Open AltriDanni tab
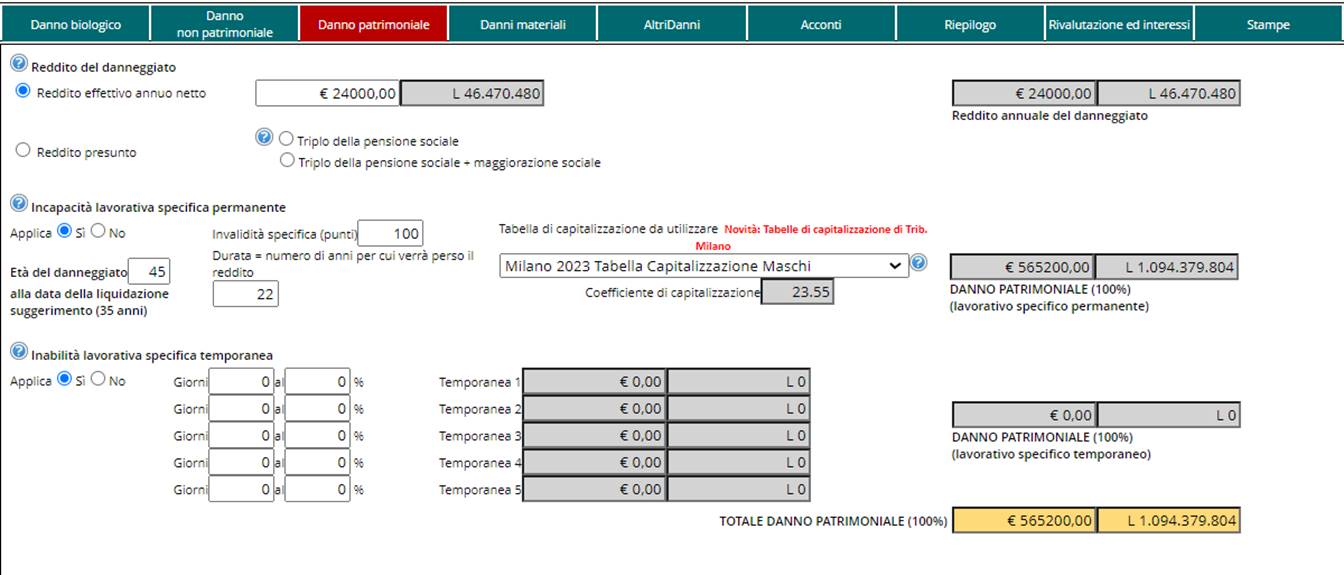This screenshot has height=575, width=1344. (671, 25)
